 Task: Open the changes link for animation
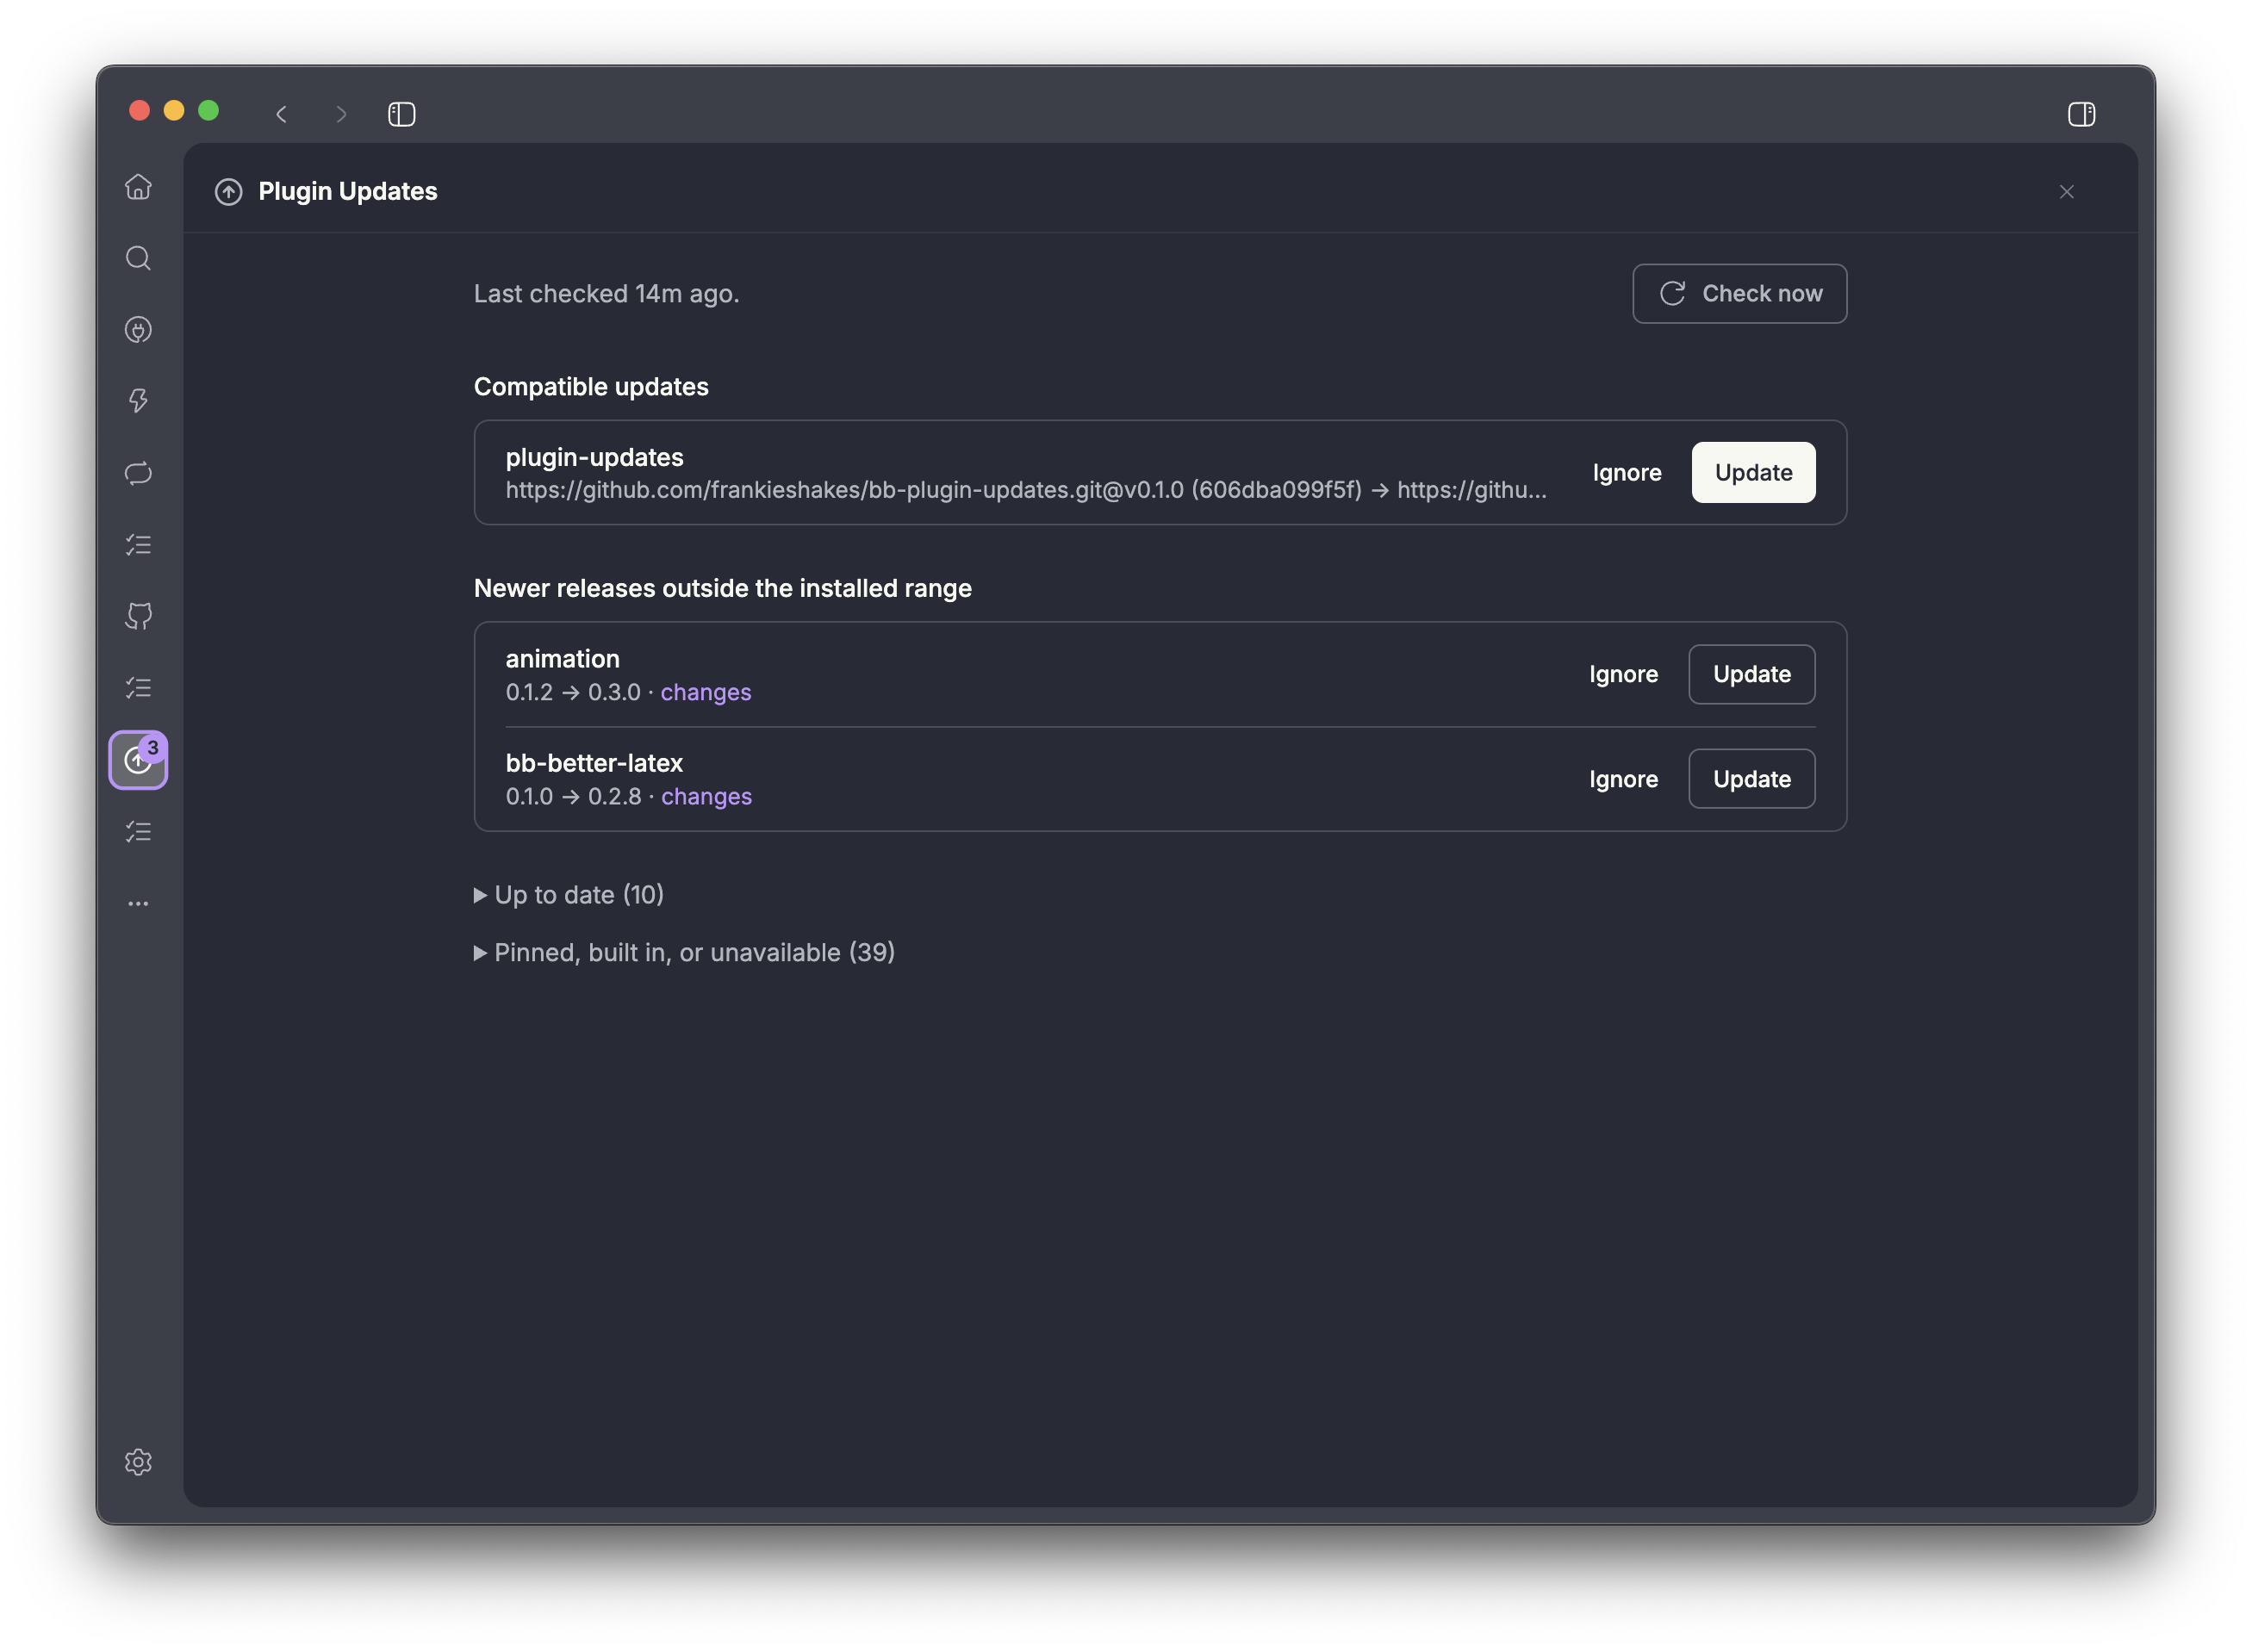pyautogui.click(x=705, y=693)
